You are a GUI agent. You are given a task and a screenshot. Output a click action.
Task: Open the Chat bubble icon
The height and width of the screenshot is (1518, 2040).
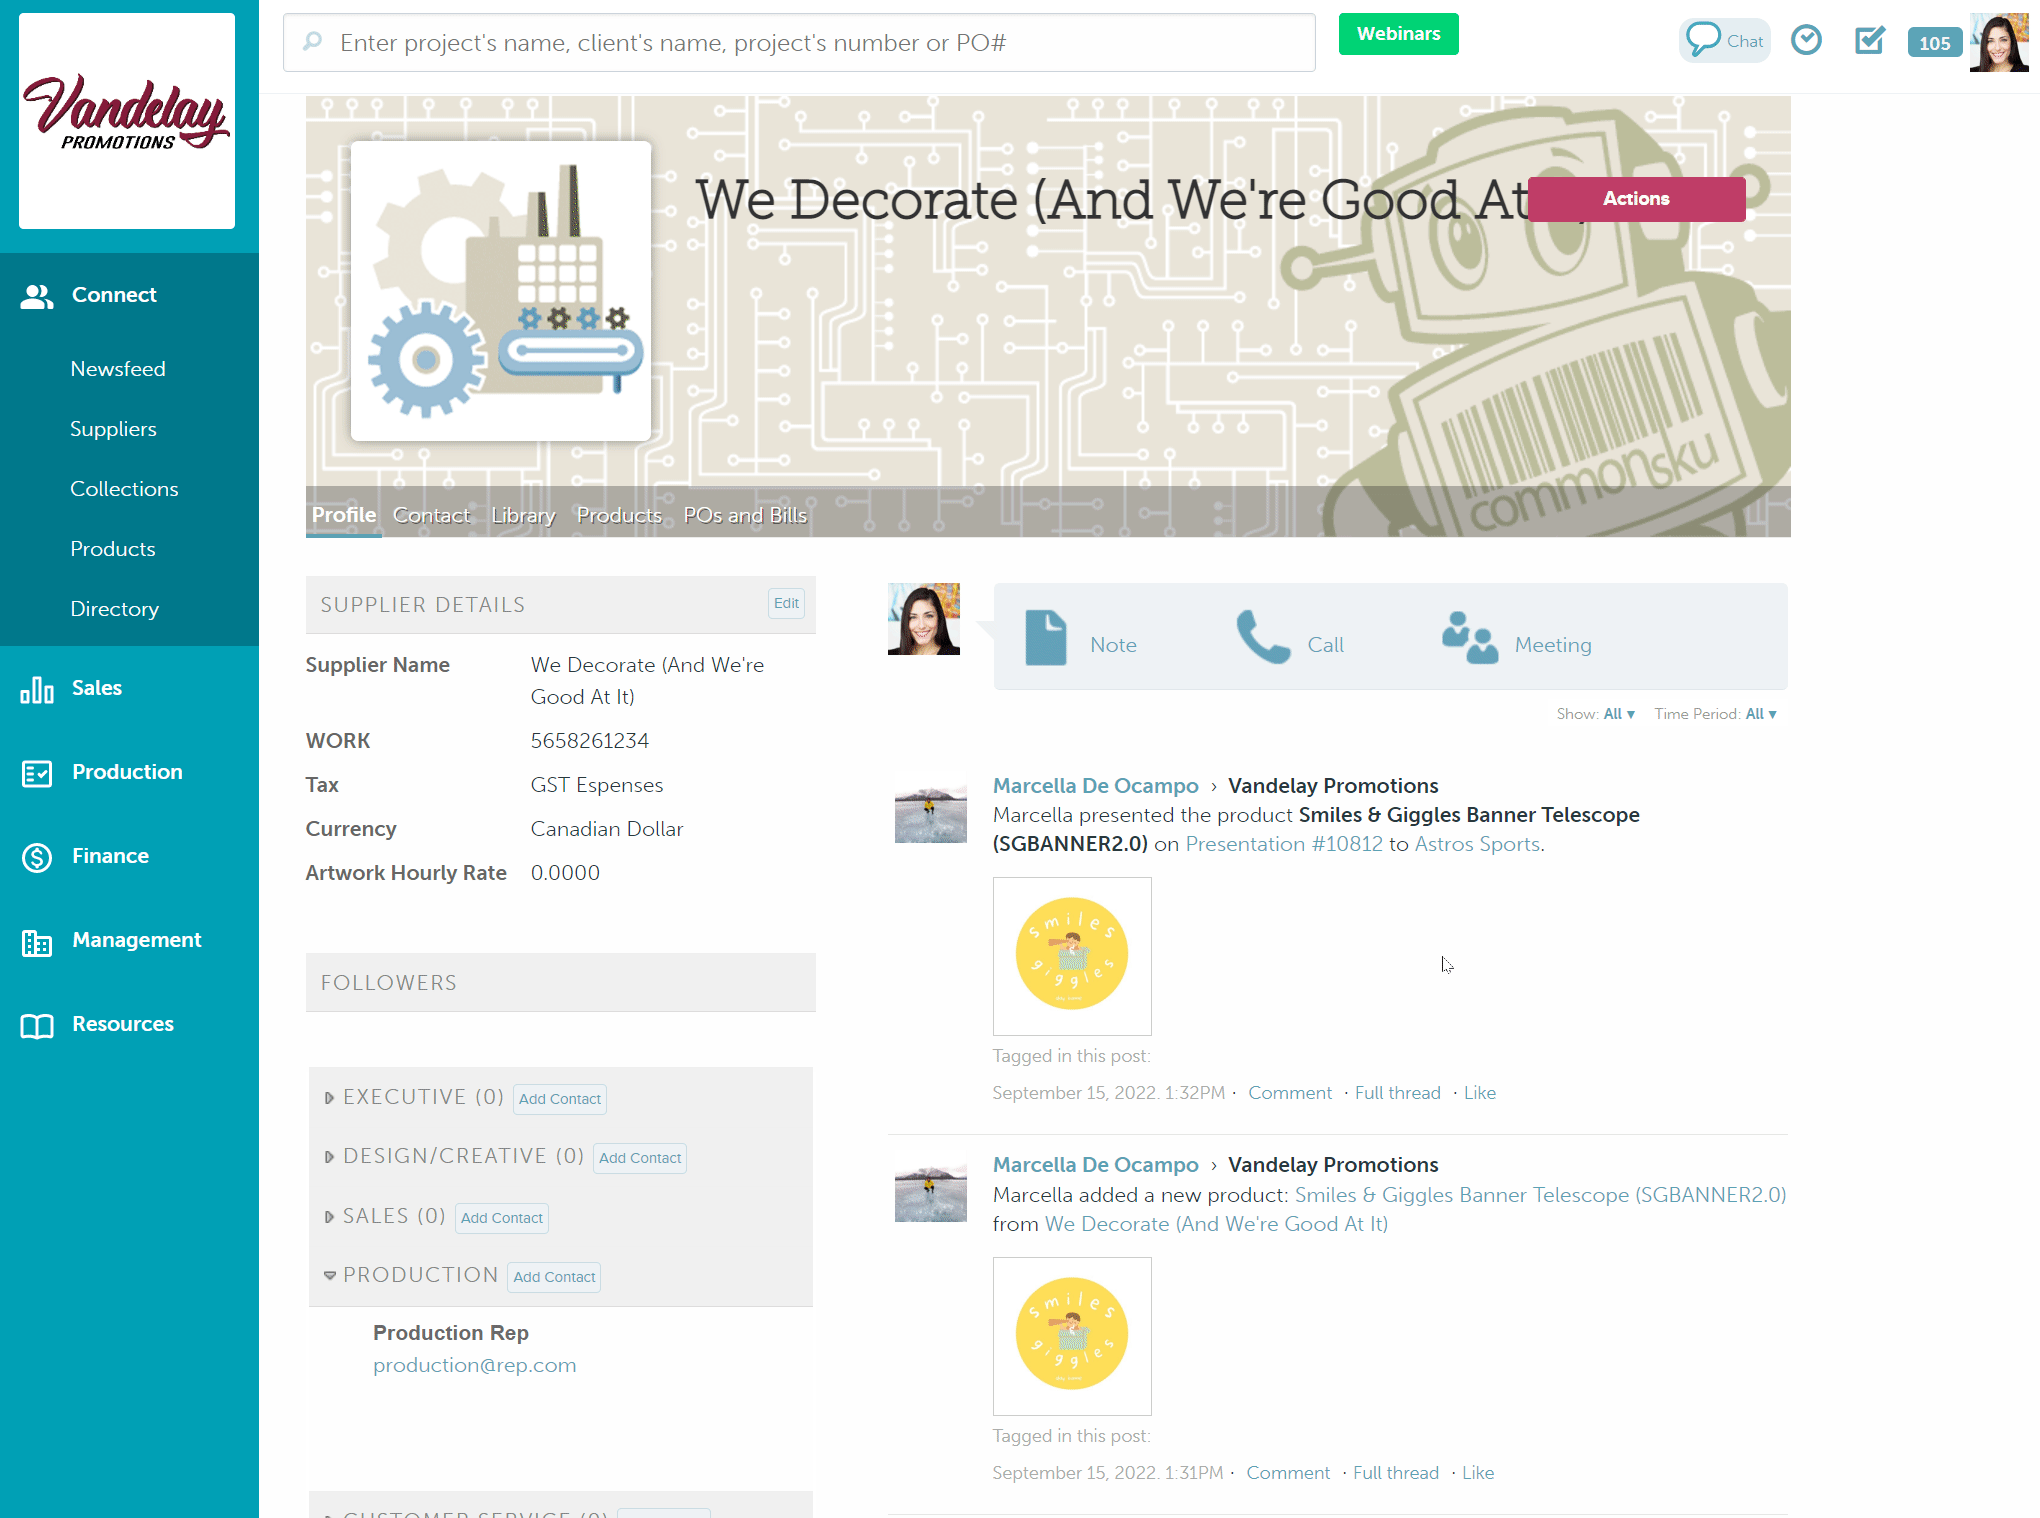click(1703, 40)
